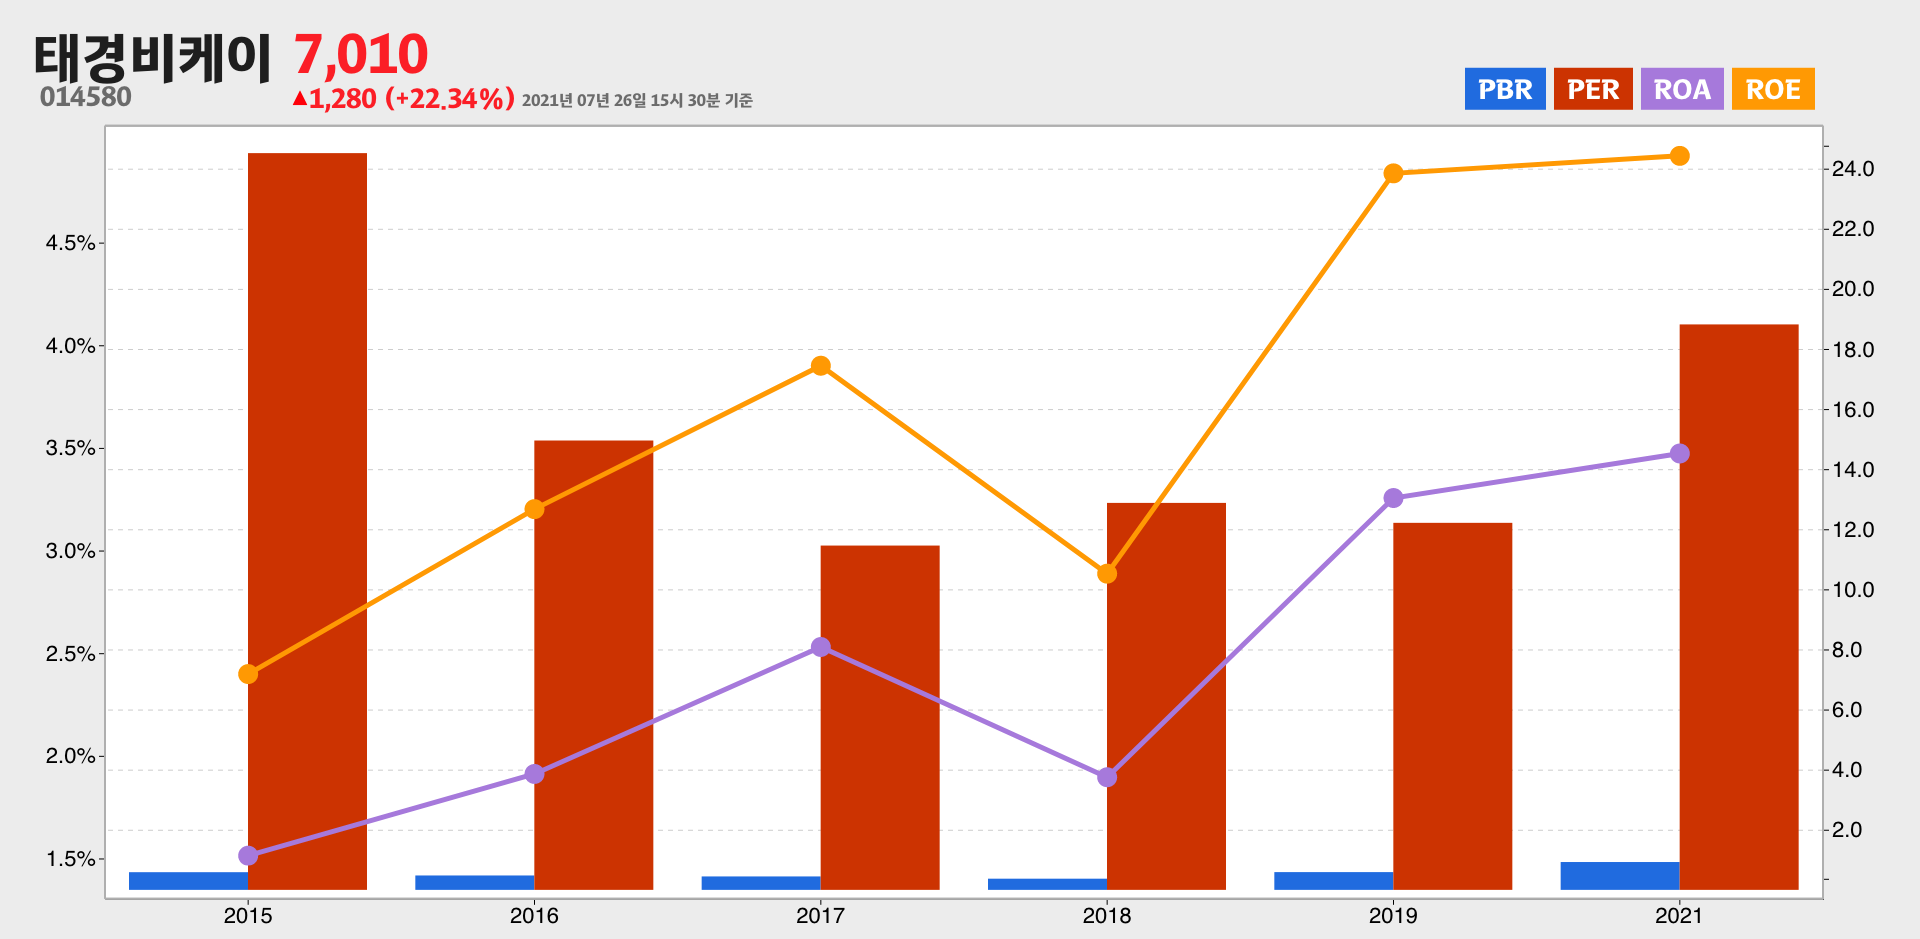The height and width of the screenshot is (939, 1920).
Task: Click the price 7,010
Action: (x=361, y=54)
